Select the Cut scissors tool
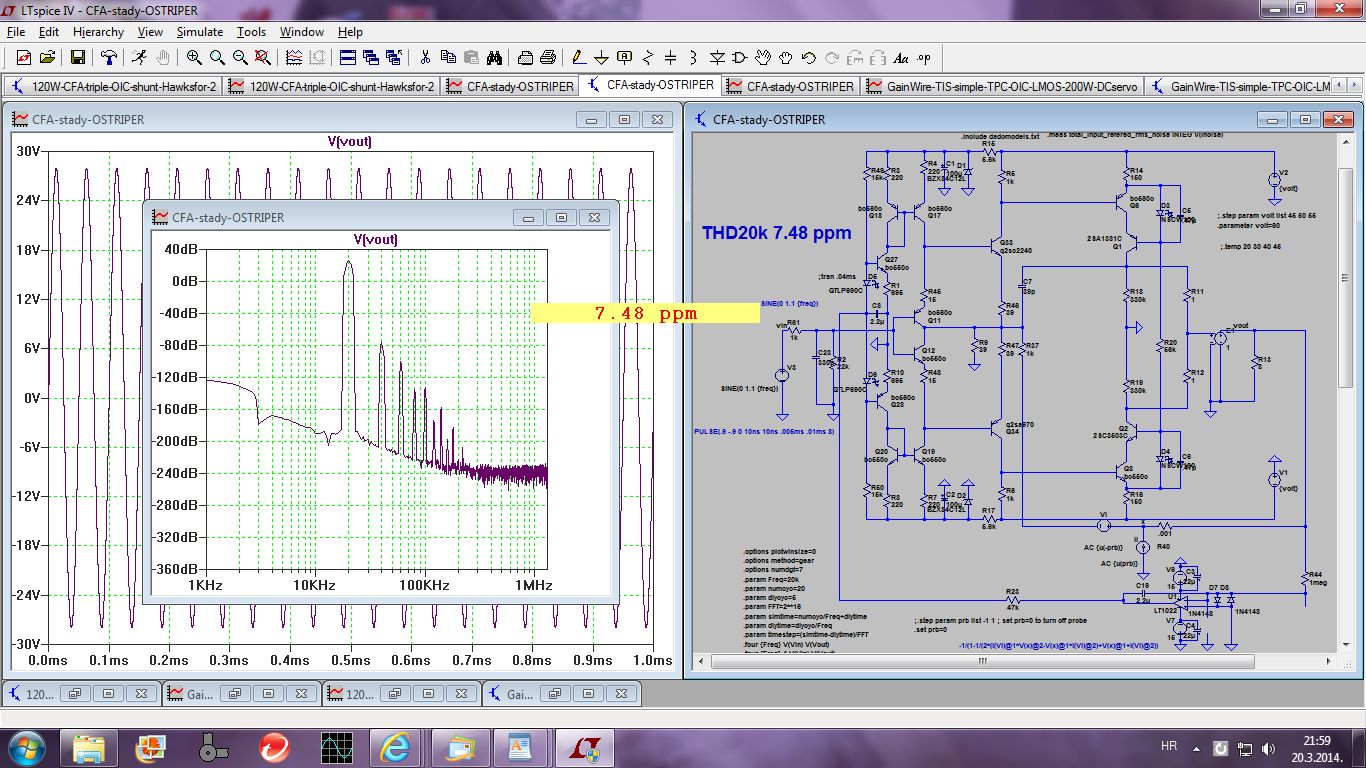This screenshot has height=768, width=1366. coord(425,58)
